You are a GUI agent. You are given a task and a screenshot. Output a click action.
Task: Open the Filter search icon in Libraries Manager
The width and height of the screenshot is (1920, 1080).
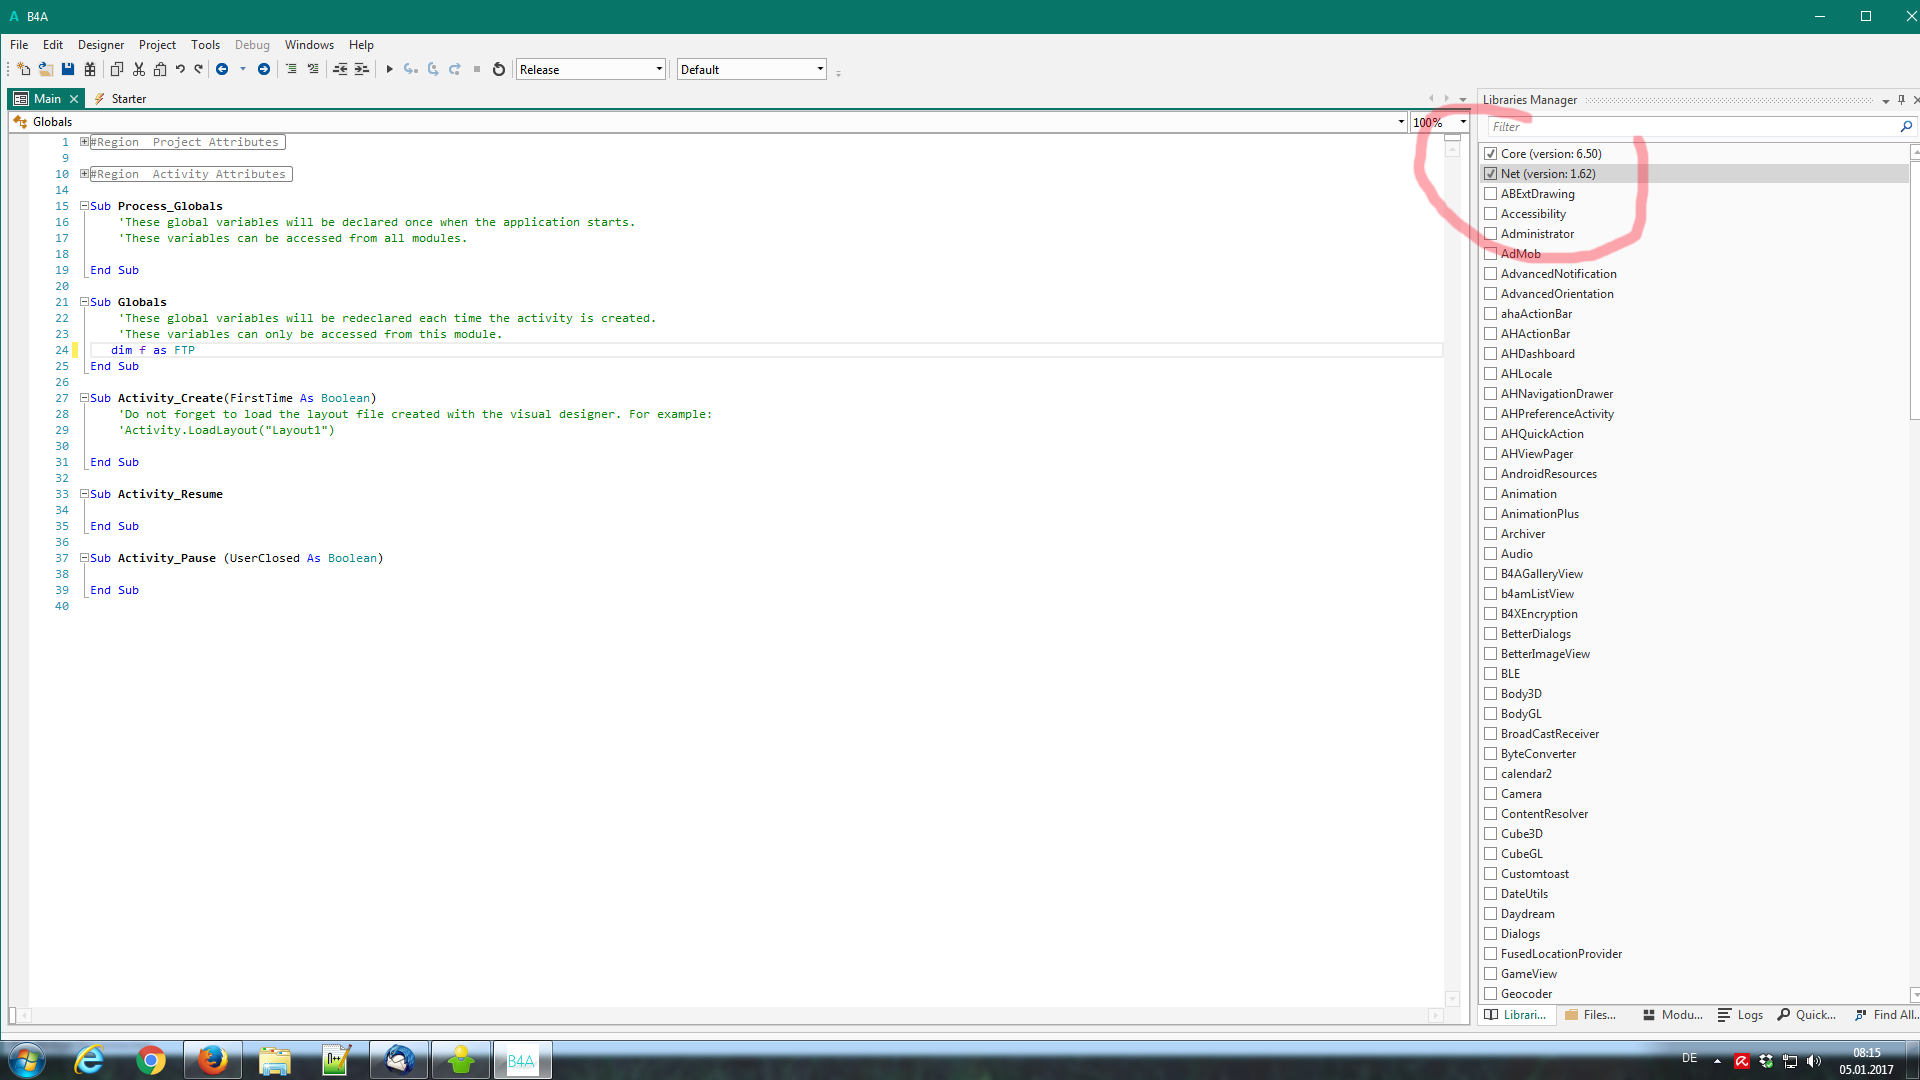coord(1905,126)
